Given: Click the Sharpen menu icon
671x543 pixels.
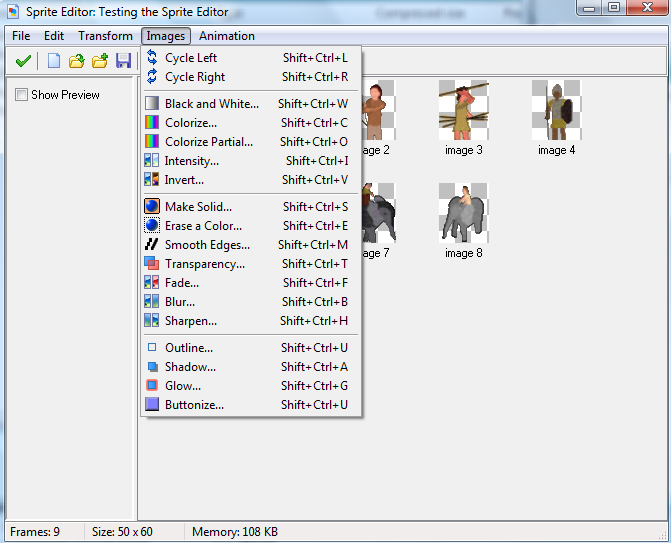Looking at the screenshot, I should pyautogui.click(x=151, y=320).
